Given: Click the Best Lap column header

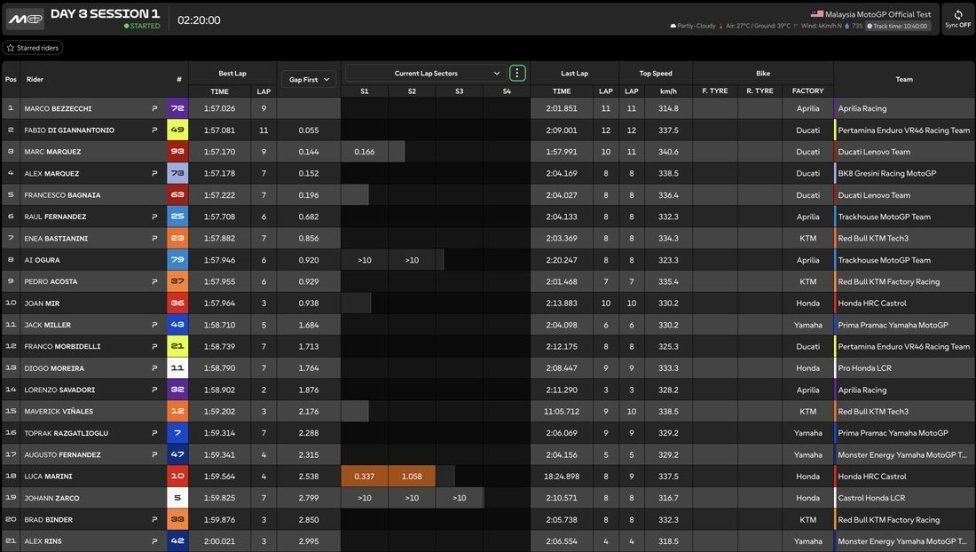Looking at the screenshot, I should tap(232, 73).
